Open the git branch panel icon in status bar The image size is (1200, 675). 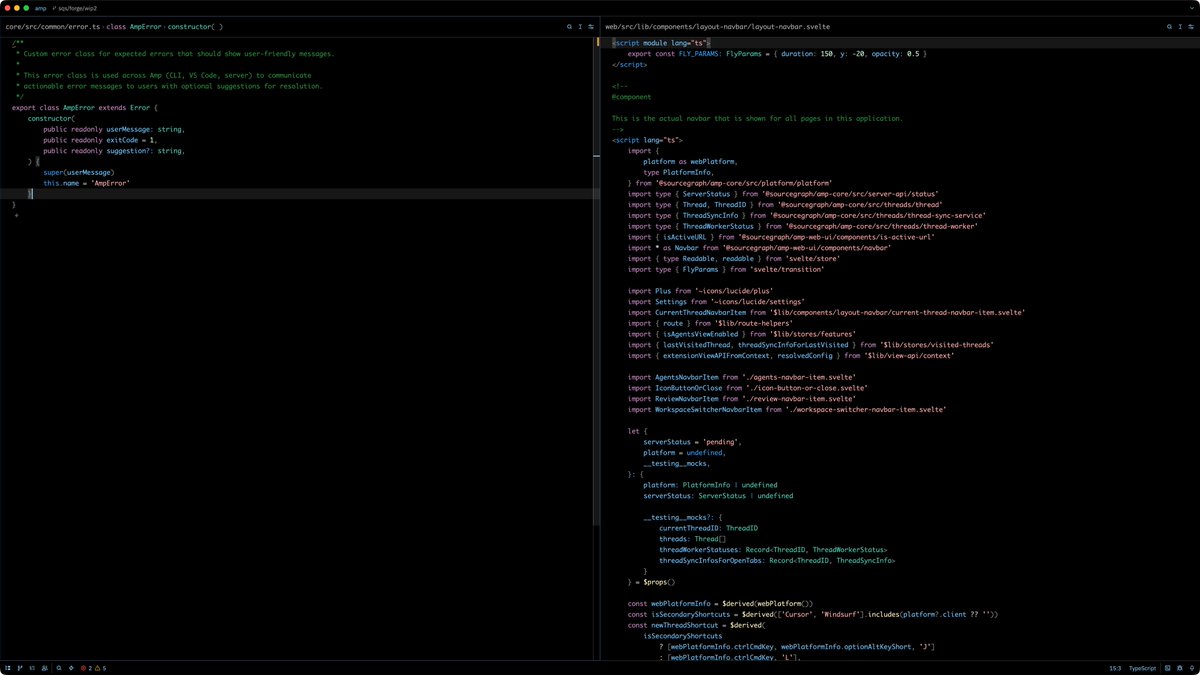(20, 668)
